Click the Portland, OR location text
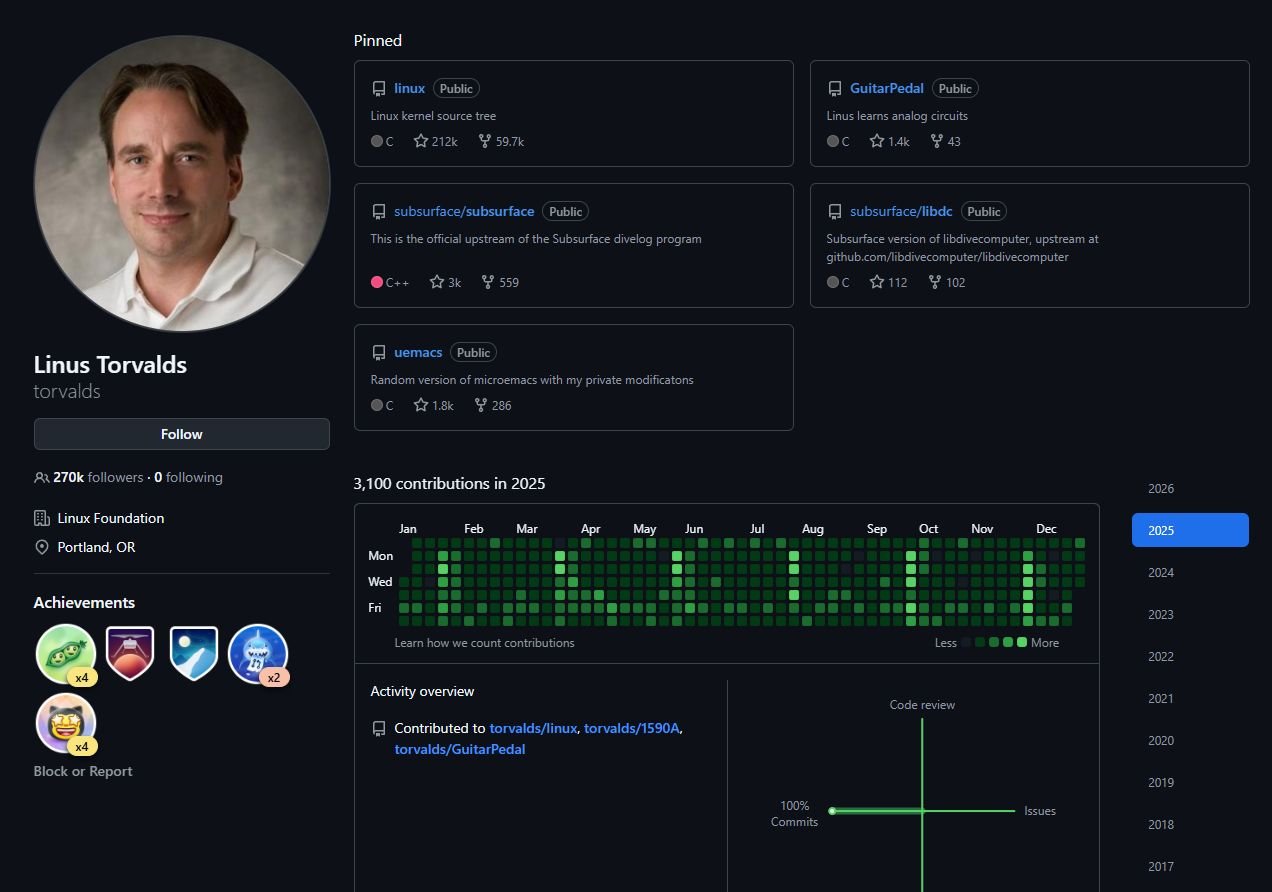Viewport: 1272px width, 892px height. (97, 547)
